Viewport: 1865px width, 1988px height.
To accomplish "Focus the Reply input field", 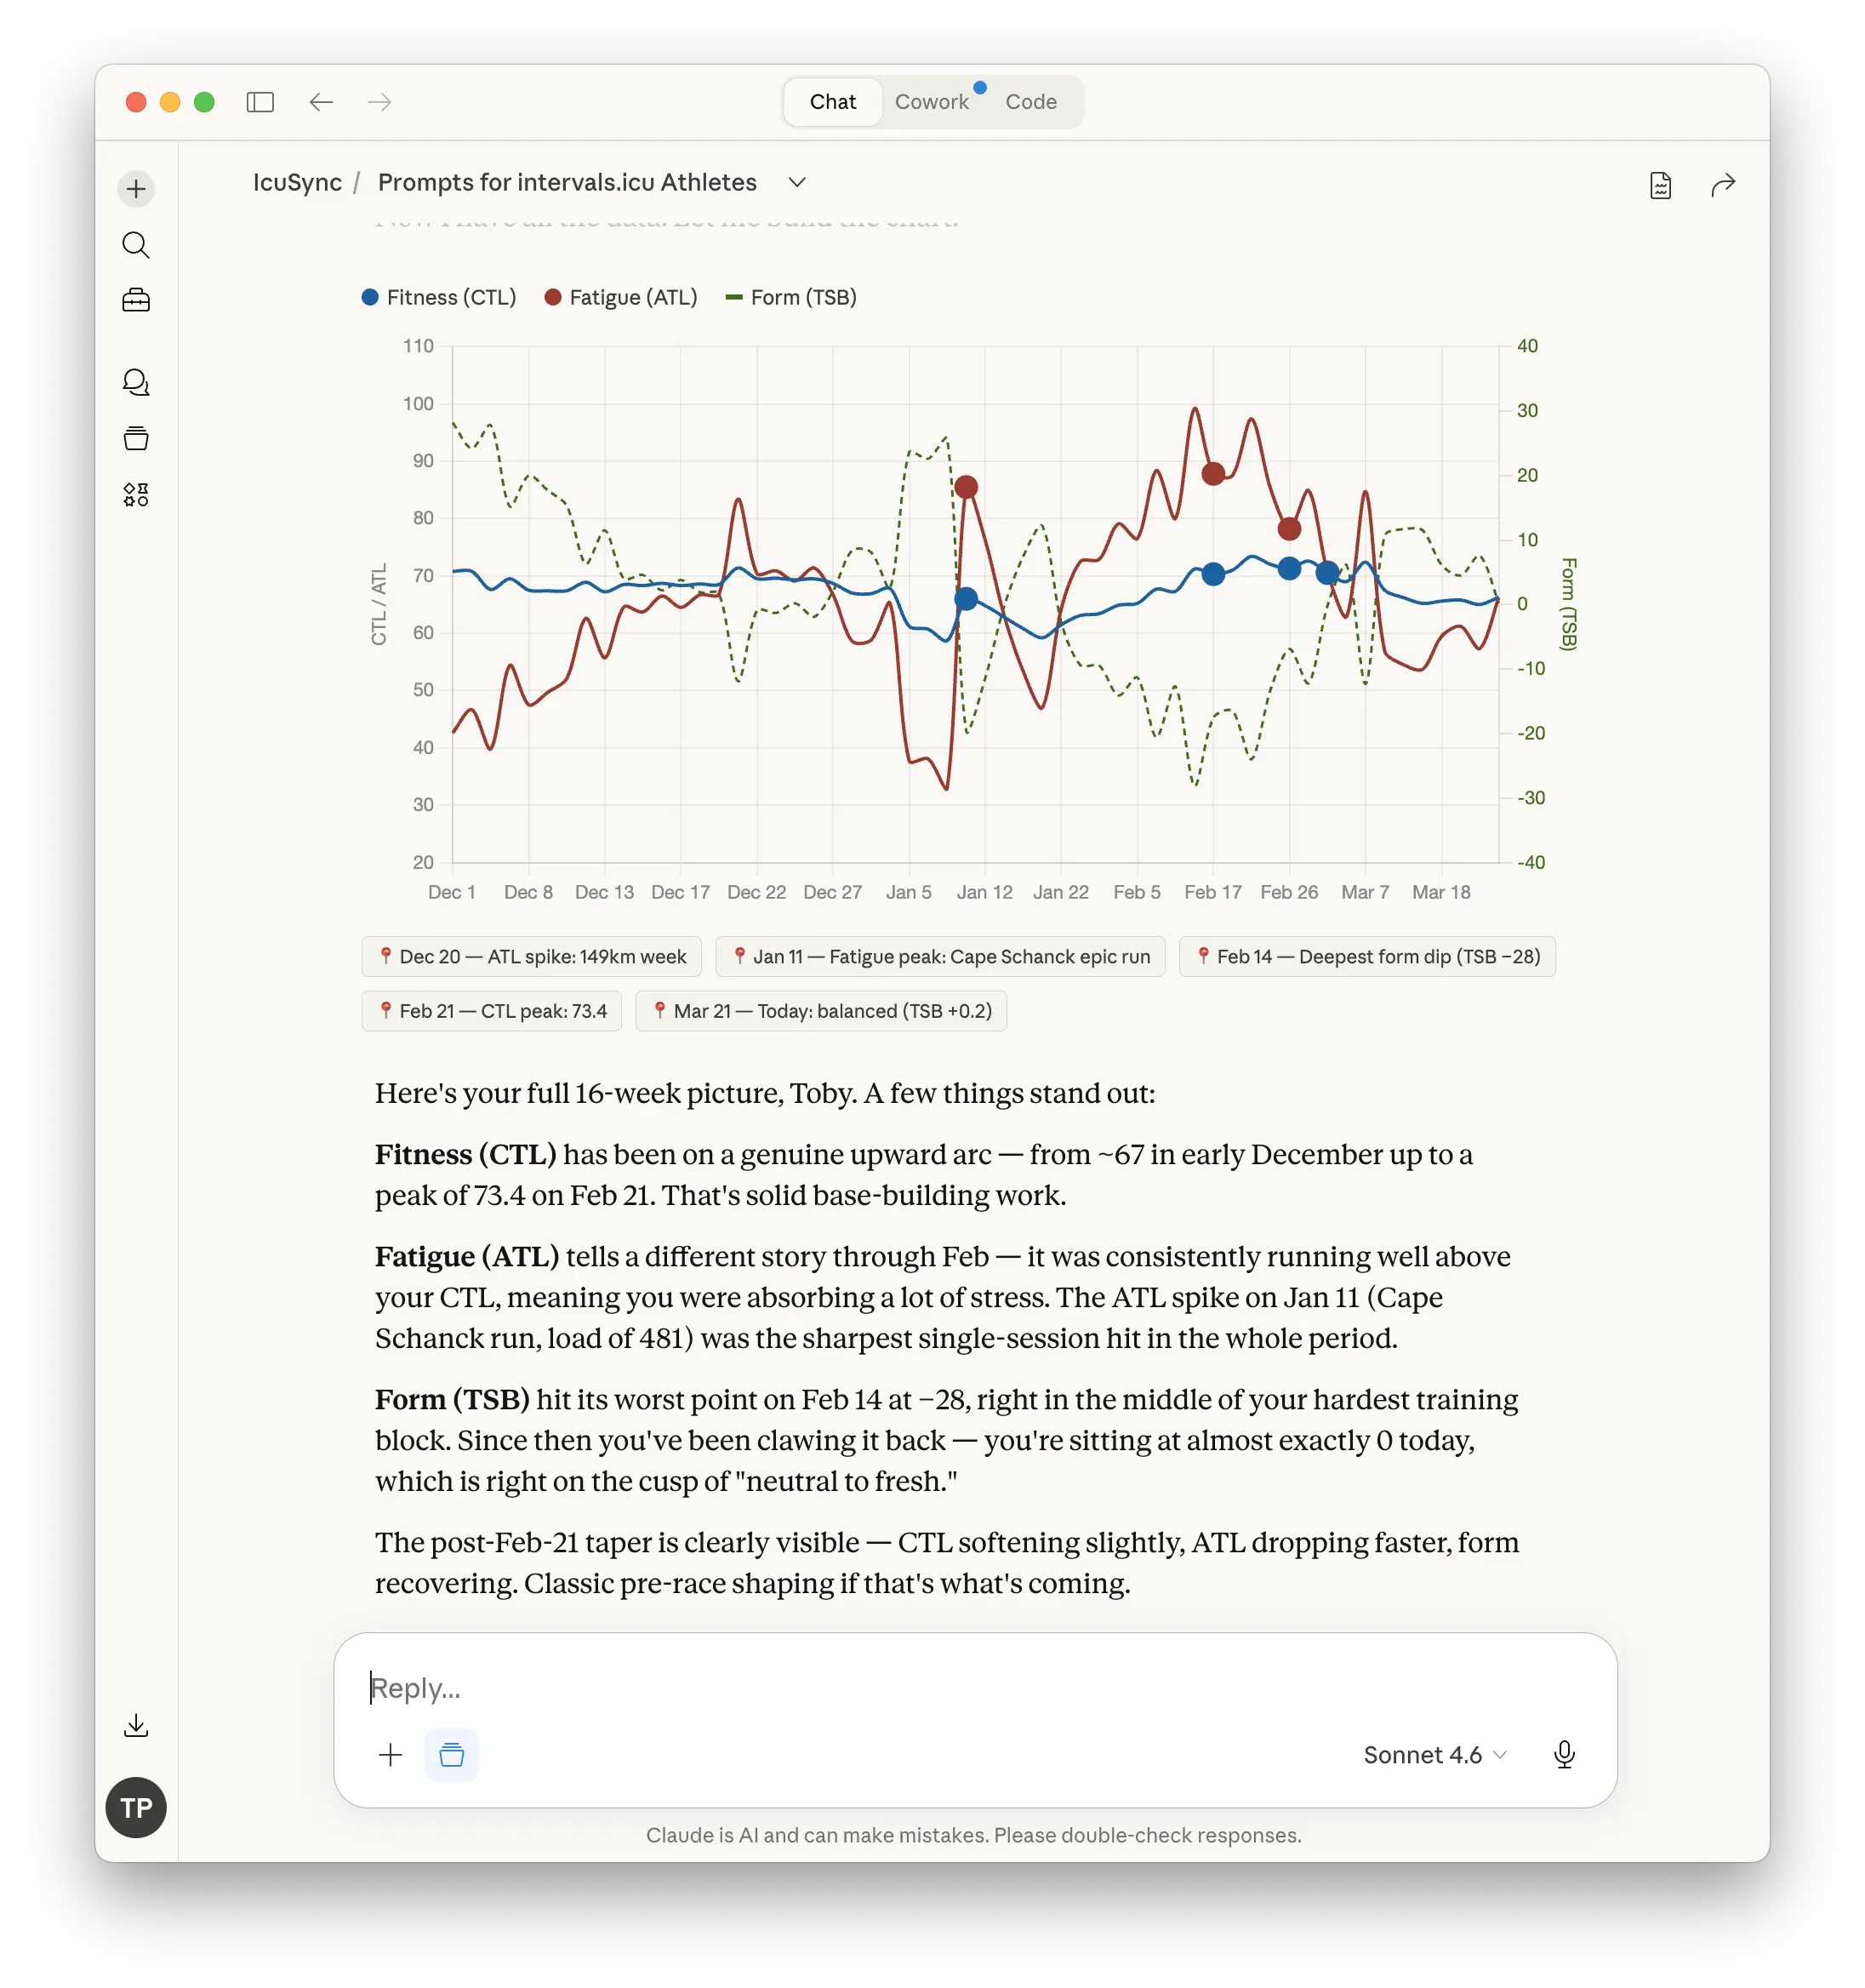I will (975, 1688).
